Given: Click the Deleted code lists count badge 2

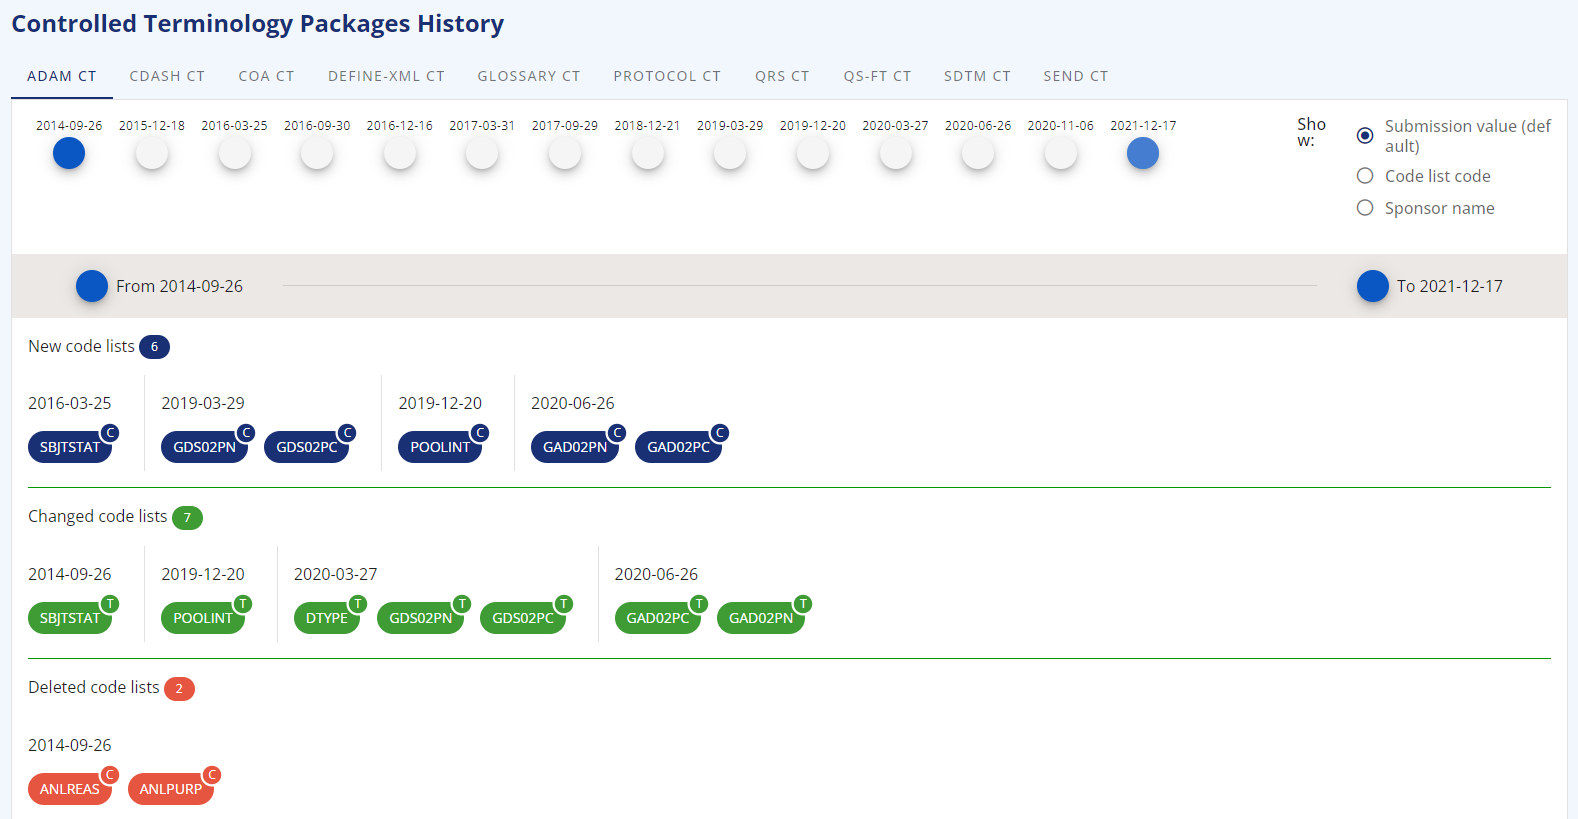Looking at the screenshot, I should click(179, 689).
